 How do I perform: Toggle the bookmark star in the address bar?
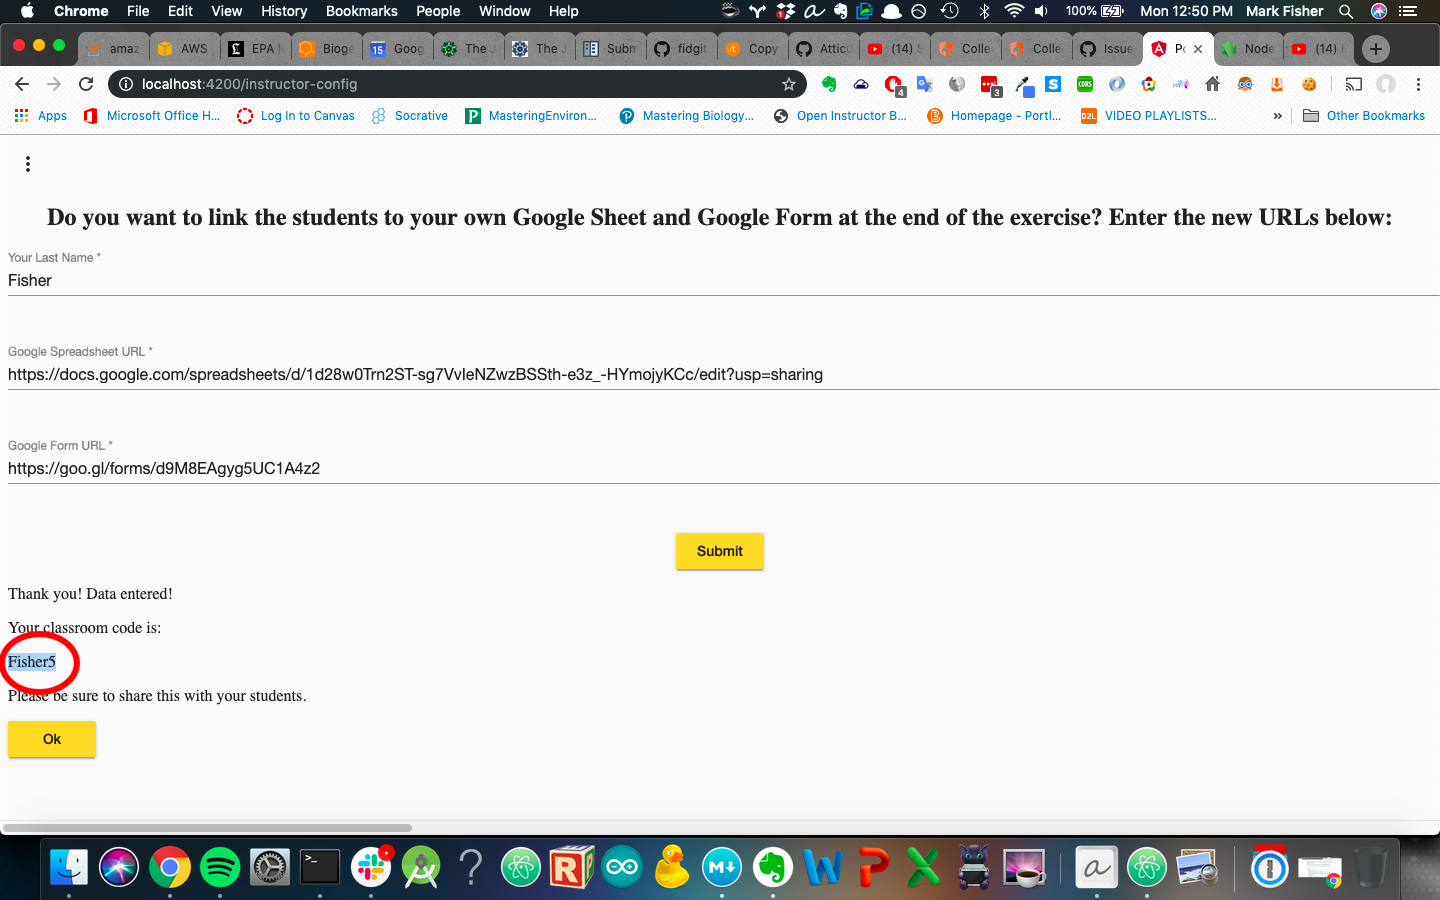(x=789, y=84)
